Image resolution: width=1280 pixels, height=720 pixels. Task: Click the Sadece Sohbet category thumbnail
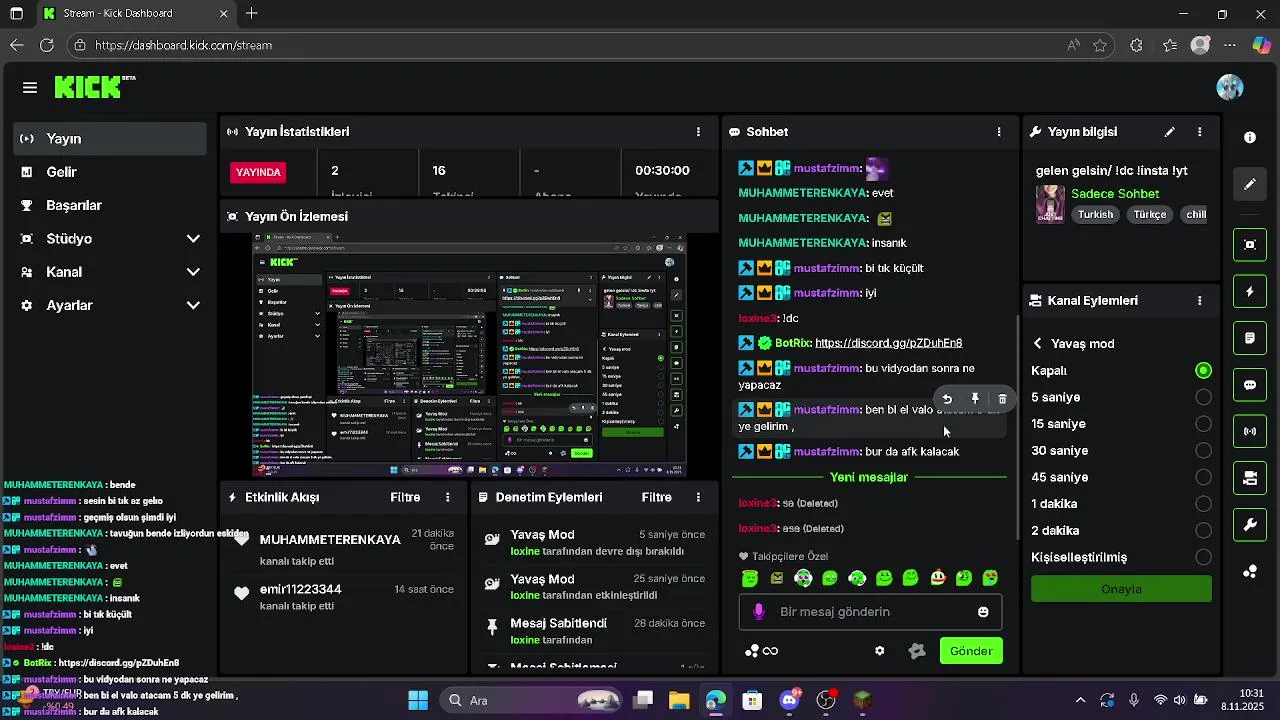pos(1050,203)
